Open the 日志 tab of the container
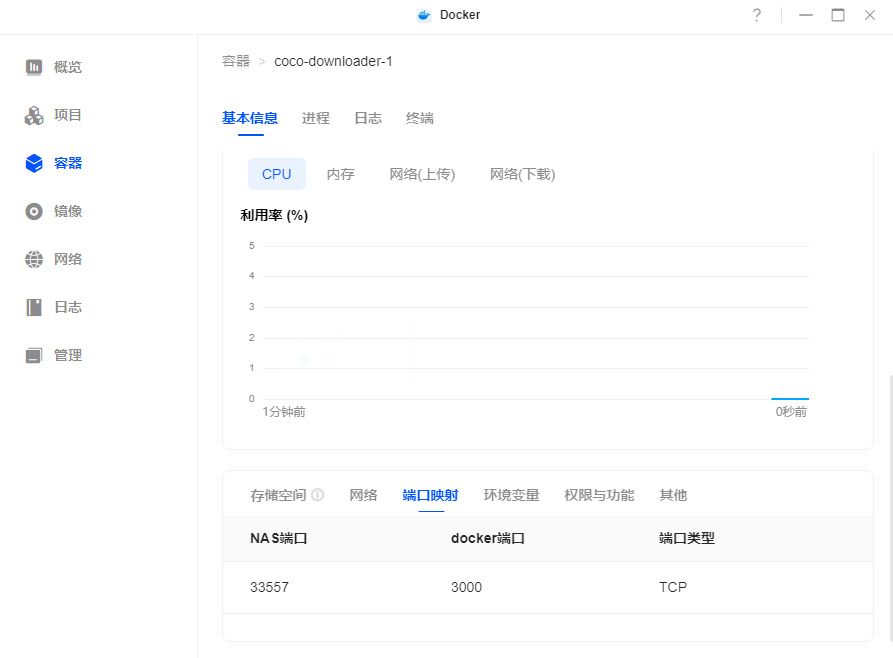The height and width of the screenshot is (658, 893). coord(368,118)
